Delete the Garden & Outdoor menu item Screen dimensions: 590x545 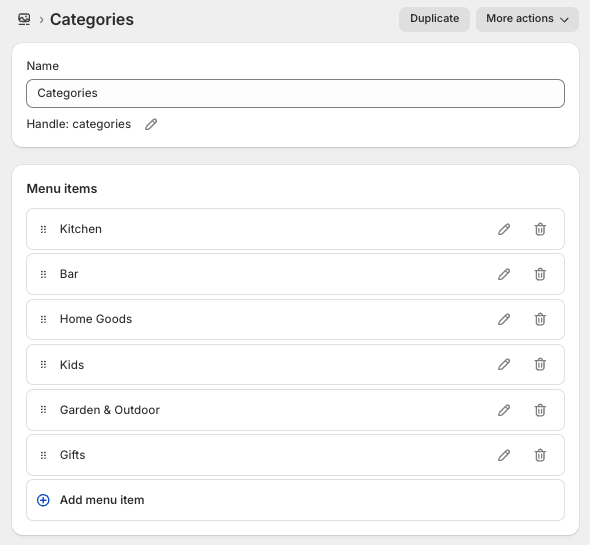point(540,410)
